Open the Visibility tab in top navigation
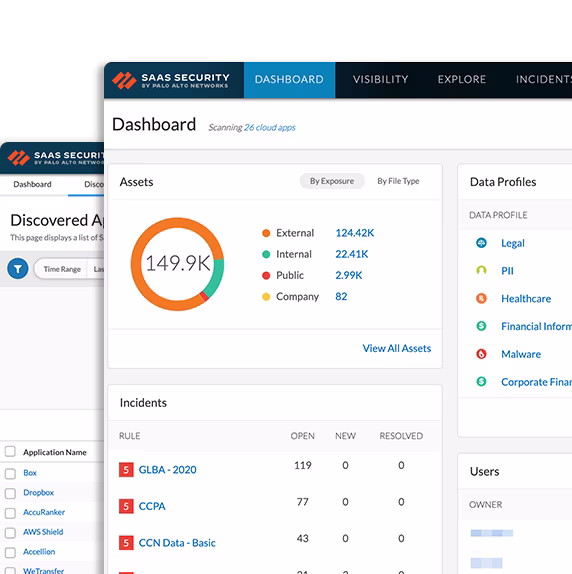Screen dimensions: 572x574 (380, 79)
